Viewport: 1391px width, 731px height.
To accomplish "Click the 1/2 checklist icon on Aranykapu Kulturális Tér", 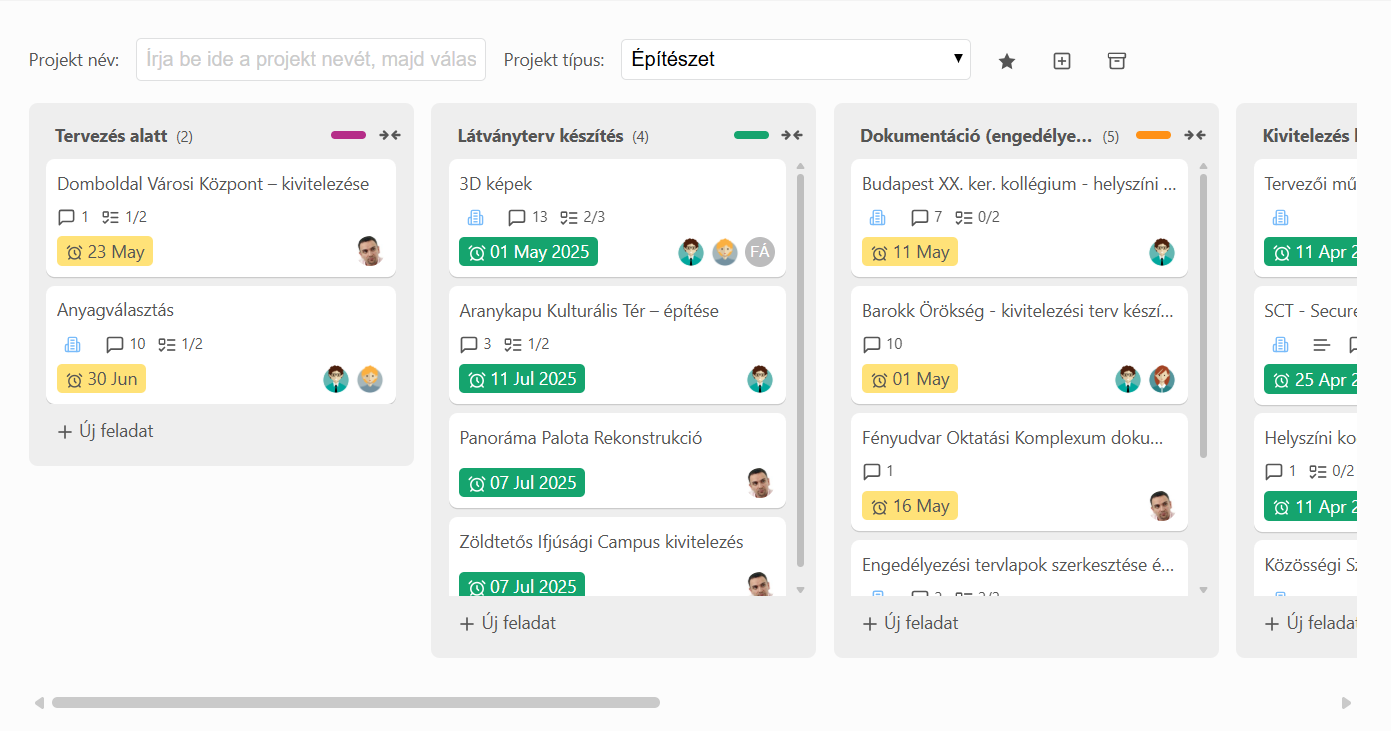I will coord(513,344).
